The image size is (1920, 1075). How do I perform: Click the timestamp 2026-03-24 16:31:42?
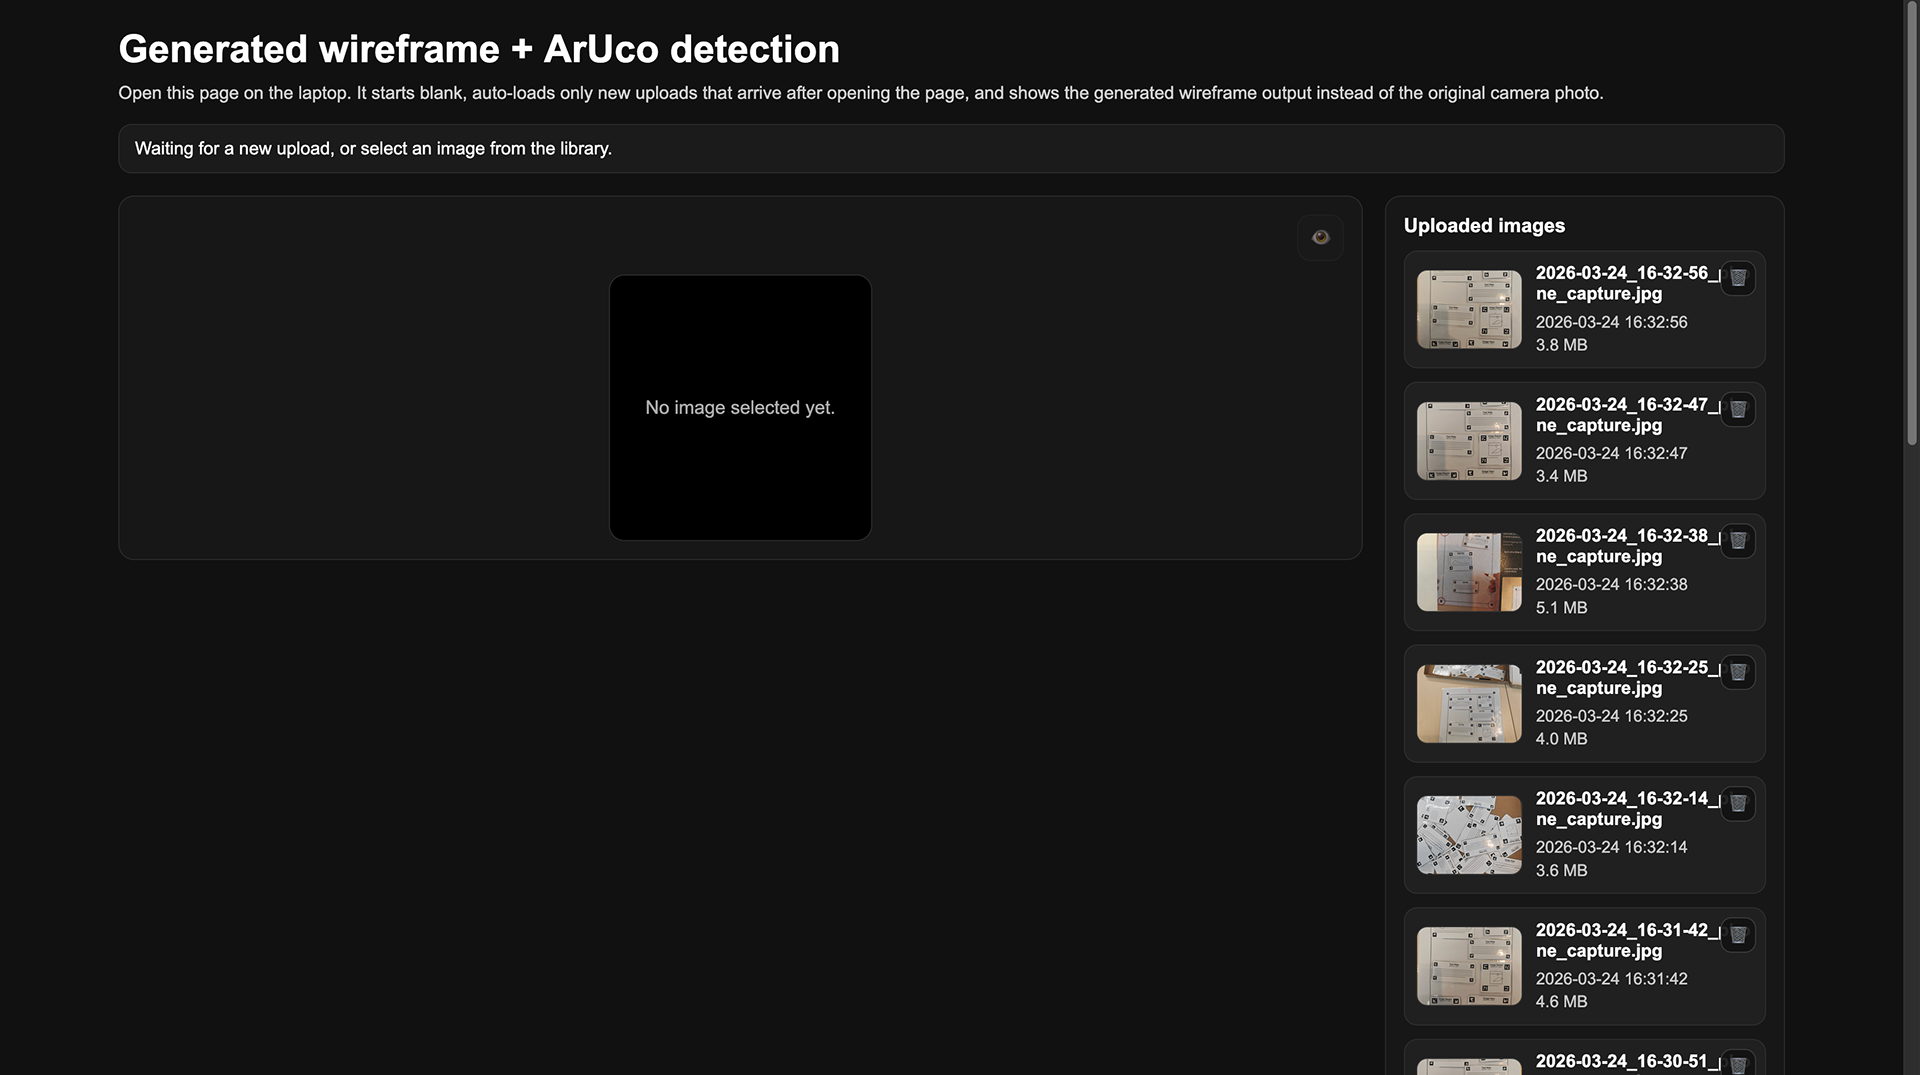[x=1611, y=979]
